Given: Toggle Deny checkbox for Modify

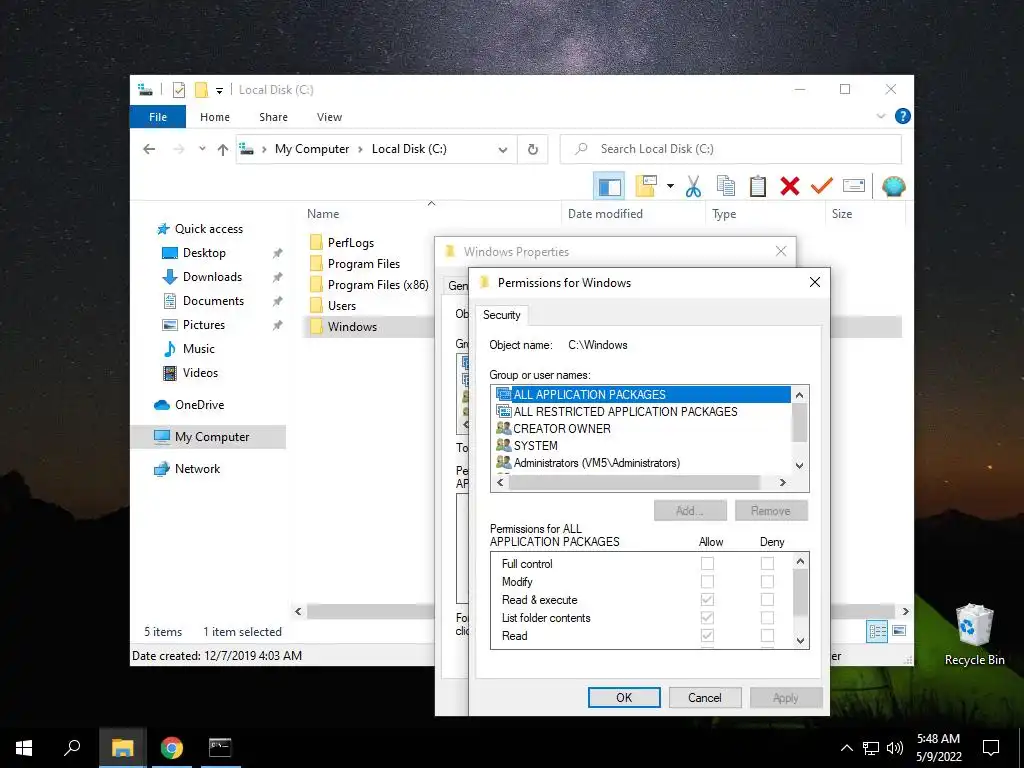Looking at the screenshot, I should (767, 581).
